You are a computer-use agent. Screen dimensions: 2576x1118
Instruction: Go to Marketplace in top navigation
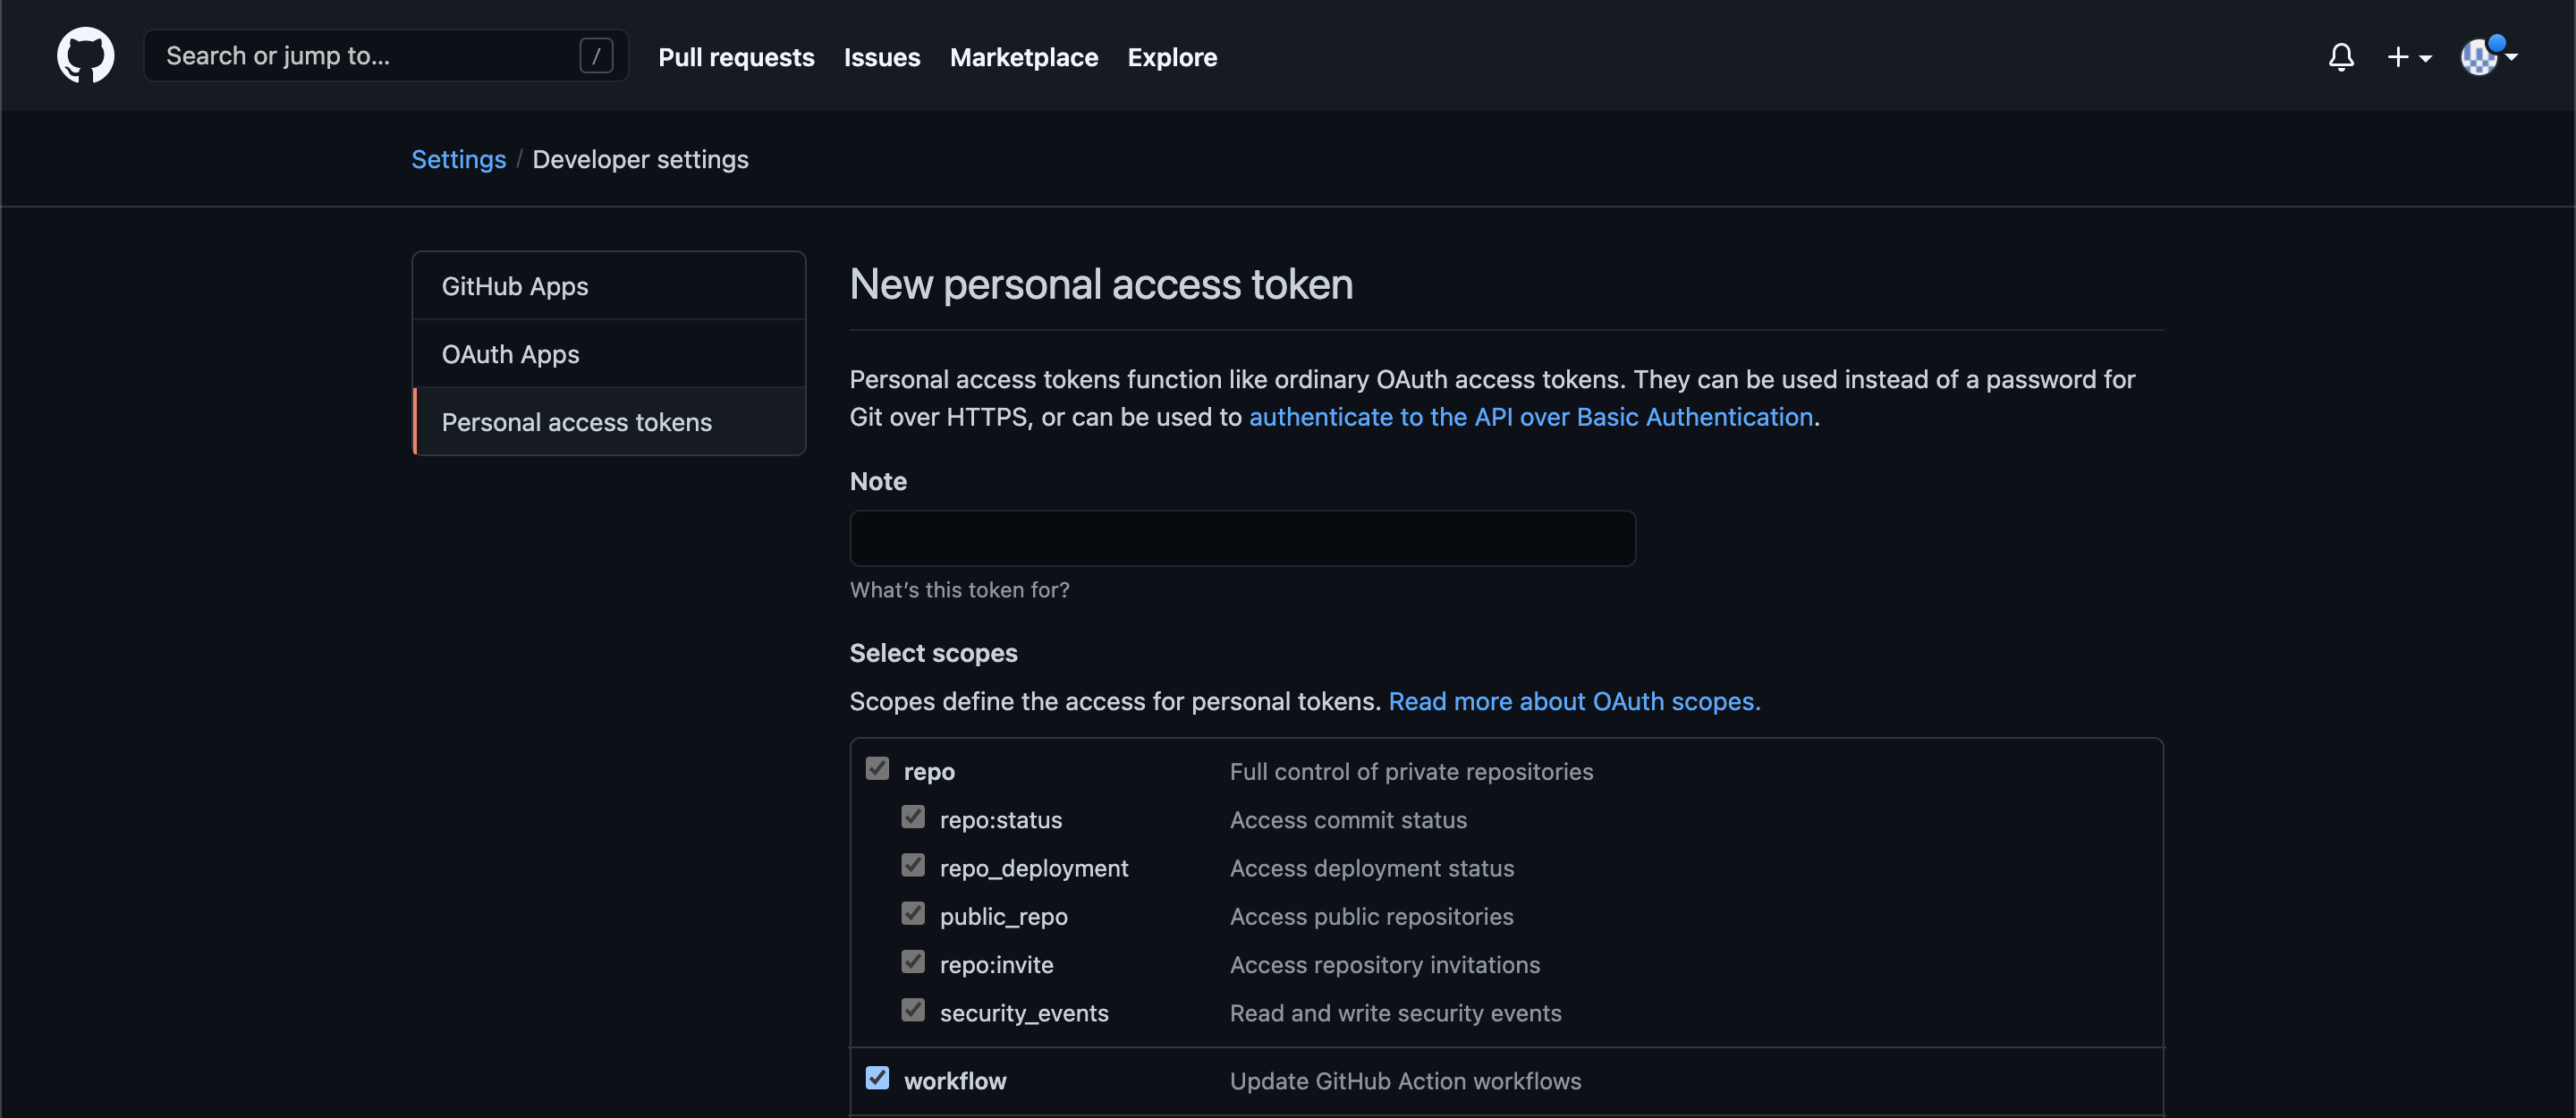(1023, 57)
